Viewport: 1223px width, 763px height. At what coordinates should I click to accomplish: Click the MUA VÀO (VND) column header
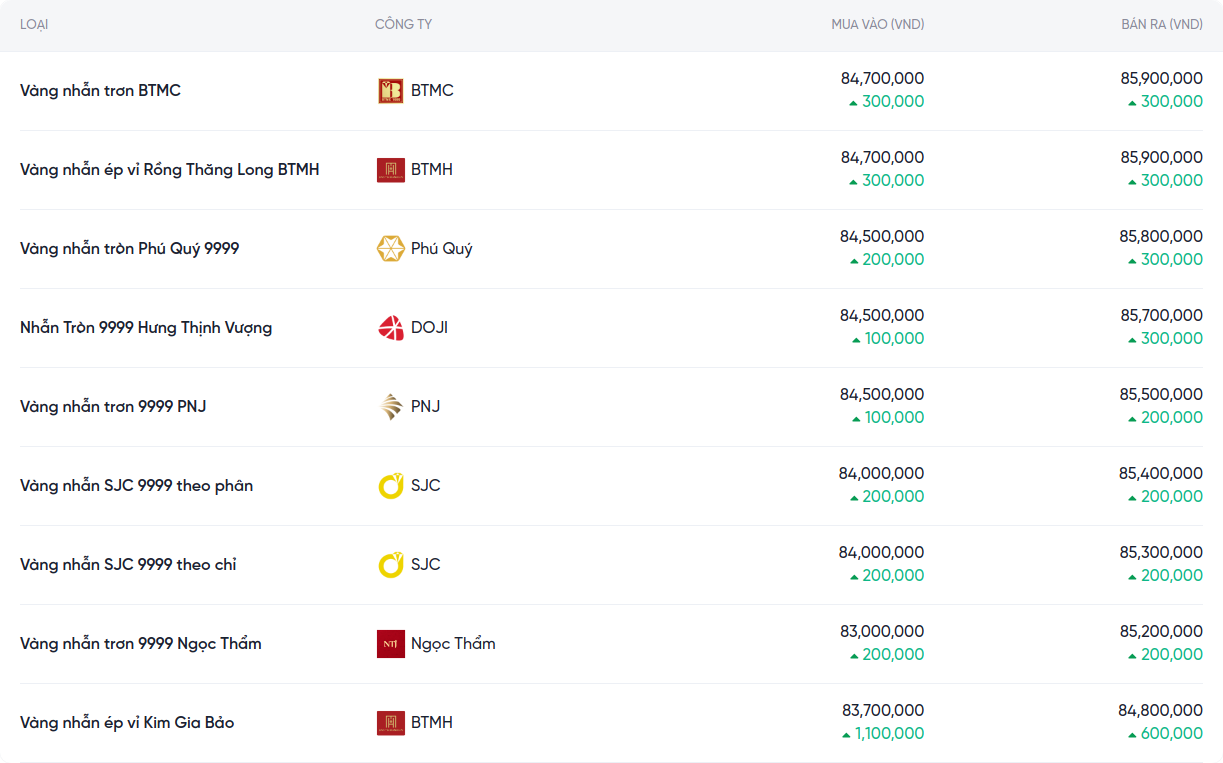point(877,24)
